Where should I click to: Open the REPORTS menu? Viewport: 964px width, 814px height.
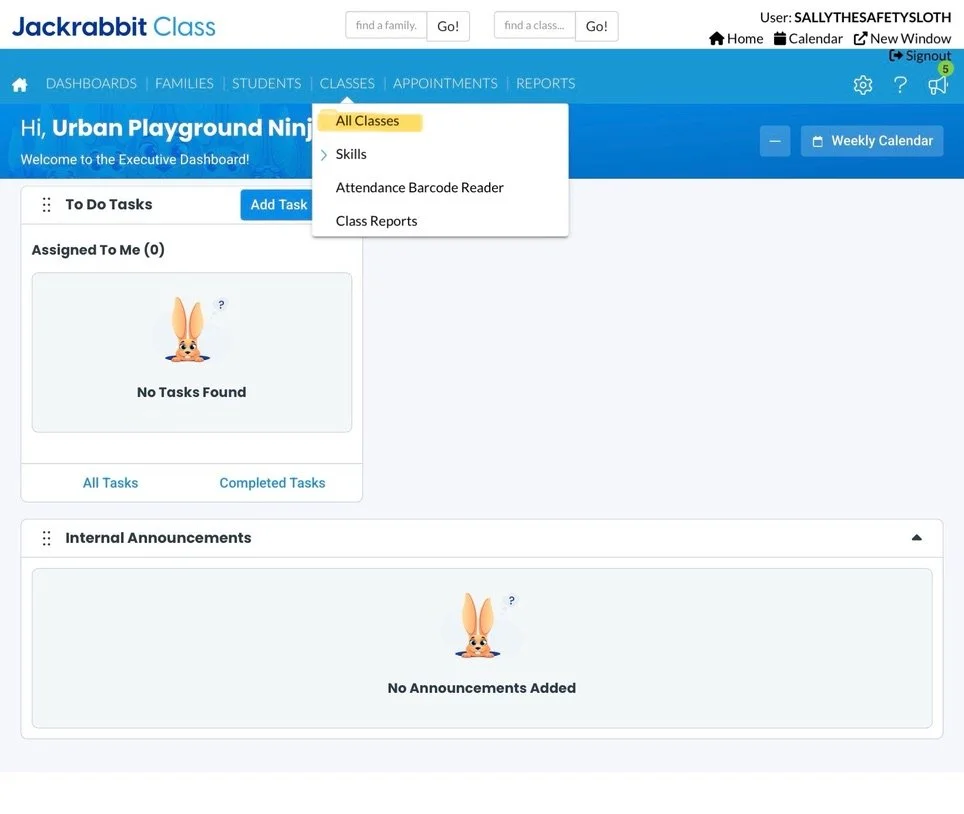pyautogui.click(x=545, y=84)
